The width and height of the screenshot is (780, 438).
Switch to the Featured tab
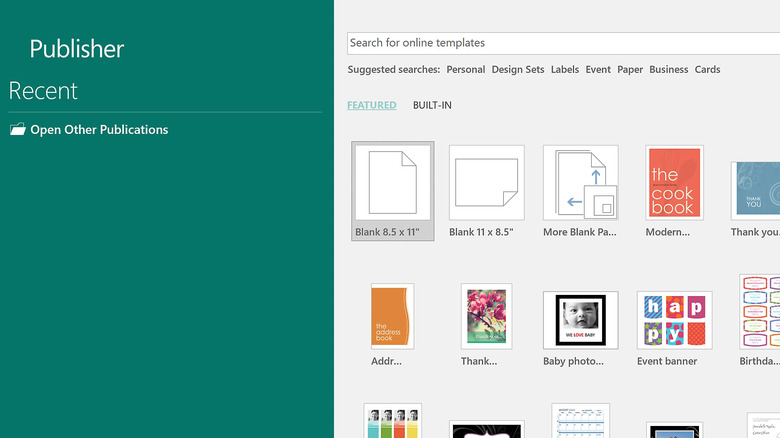371,105
